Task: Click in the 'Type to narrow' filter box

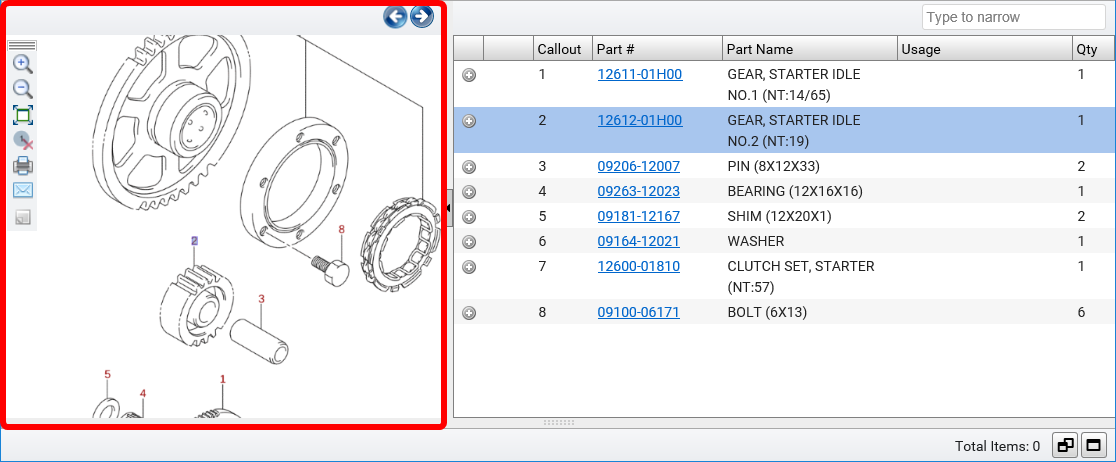Action: coord(999,17)
